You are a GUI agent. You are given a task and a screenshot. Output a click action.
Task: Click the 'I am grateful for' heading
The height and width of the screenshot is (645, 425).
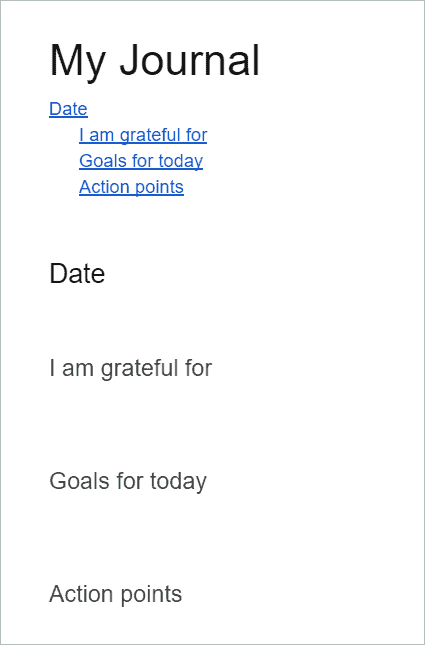click(x=131, y=368)
